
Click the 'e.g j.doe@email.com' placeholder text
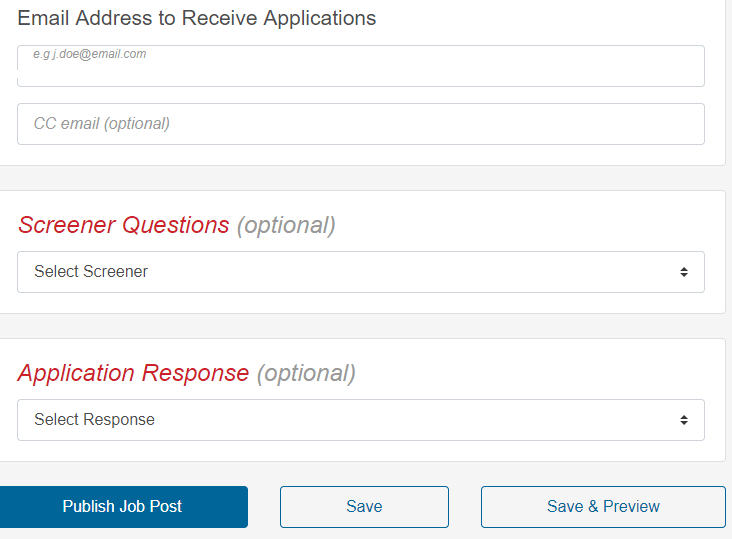(90, 54)
